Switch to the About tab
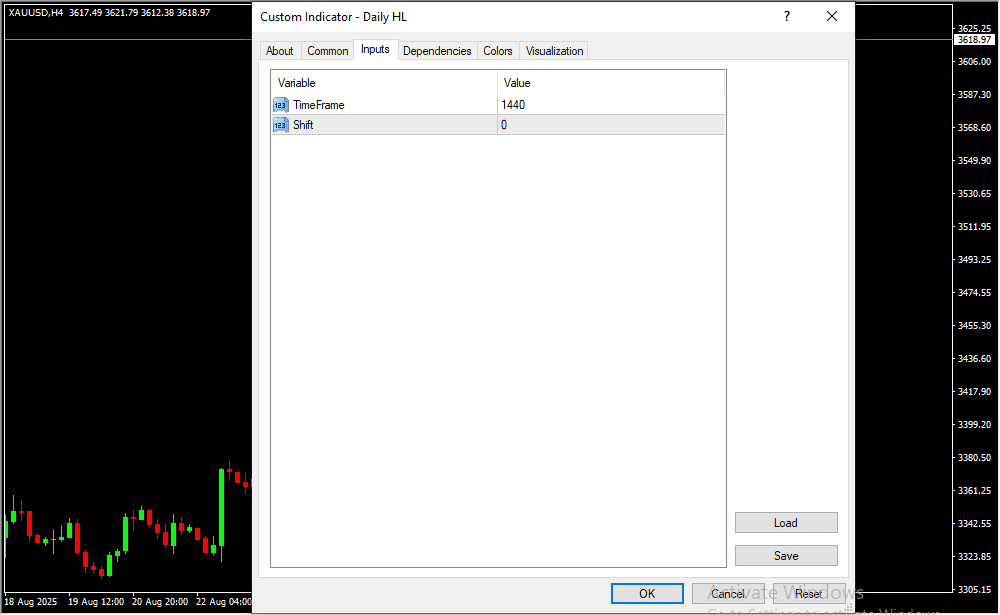Image resolution: width=1000 pixels, height=615 pixels. tap(280, 51)
